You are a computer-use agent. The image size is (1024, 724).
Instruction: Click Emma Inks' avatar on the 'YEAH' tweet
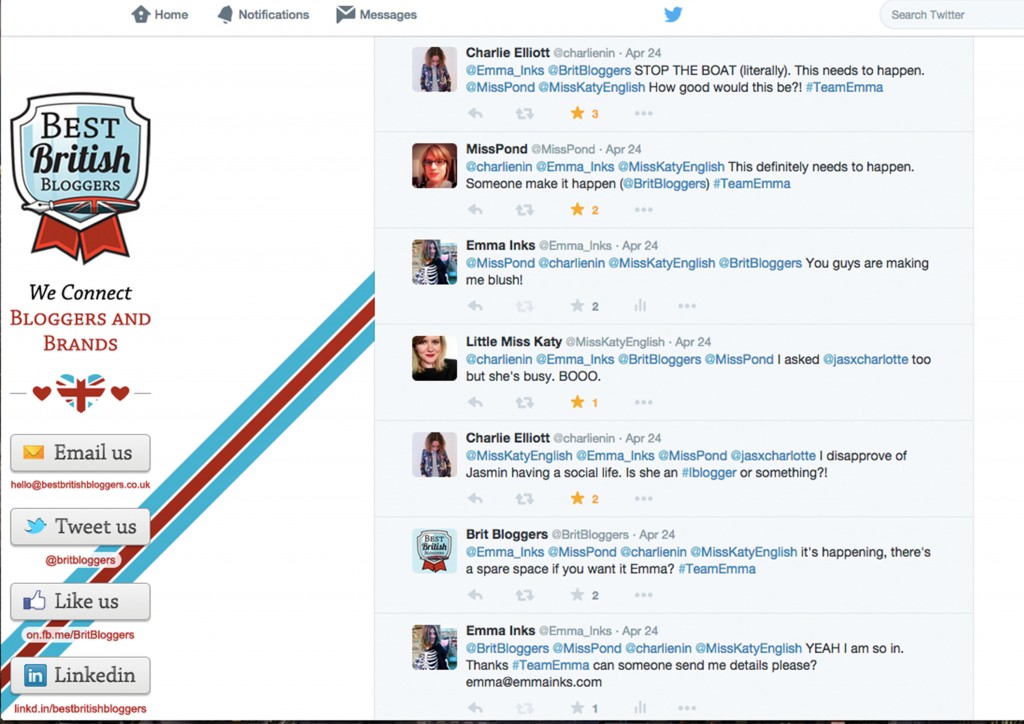434,647
